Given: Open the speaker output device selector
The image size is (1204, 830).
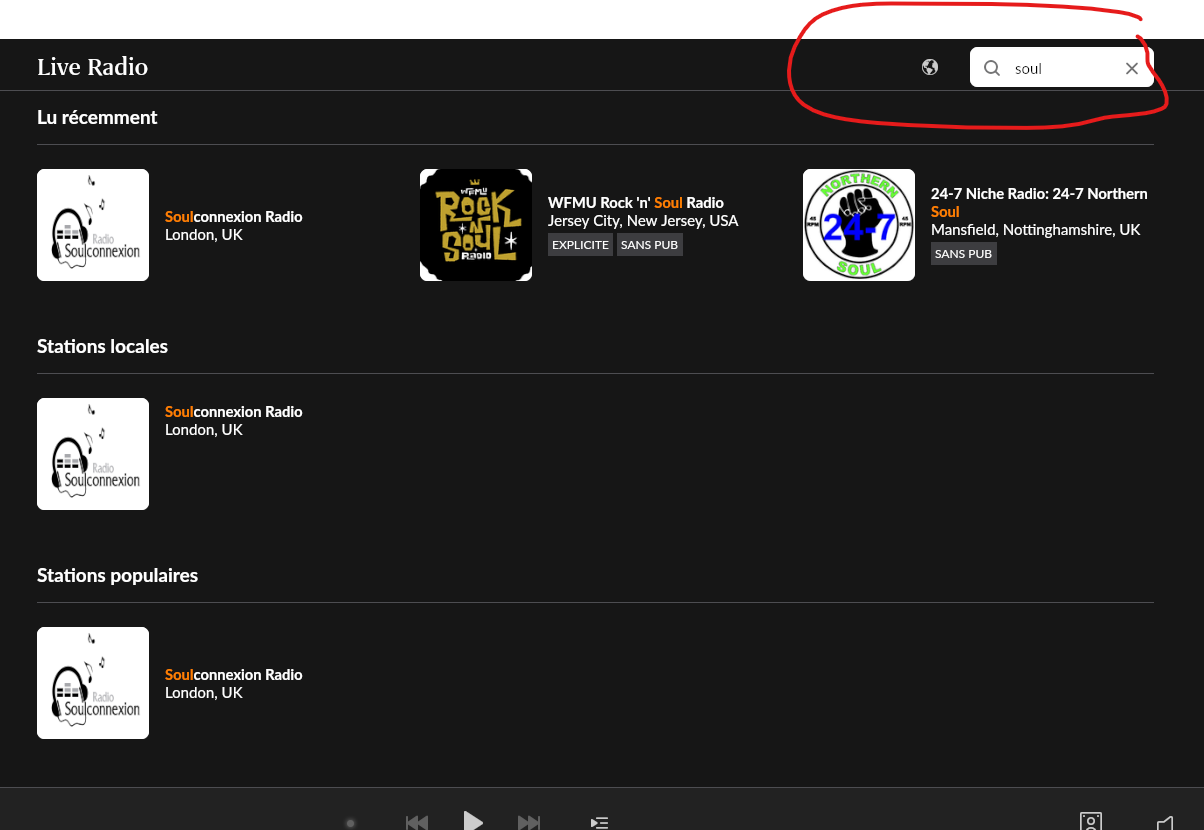Looking at the screenshot, I should [1091, 821].
